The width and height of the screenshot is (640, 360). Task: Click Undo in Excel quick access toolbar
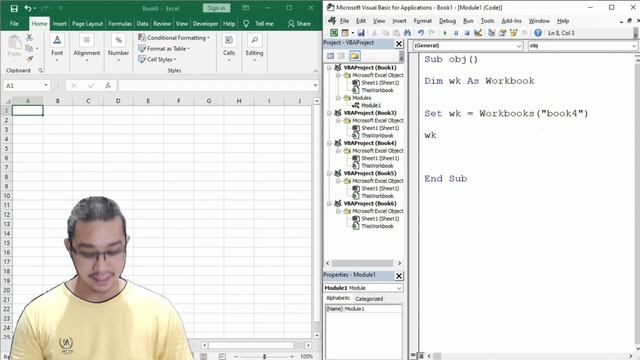[x=28, y=8]
